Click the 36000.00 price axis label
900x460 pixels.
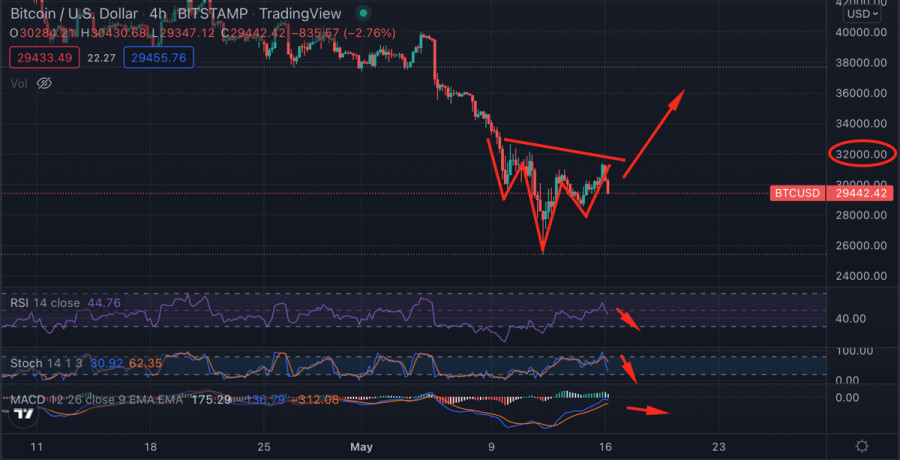859,92
